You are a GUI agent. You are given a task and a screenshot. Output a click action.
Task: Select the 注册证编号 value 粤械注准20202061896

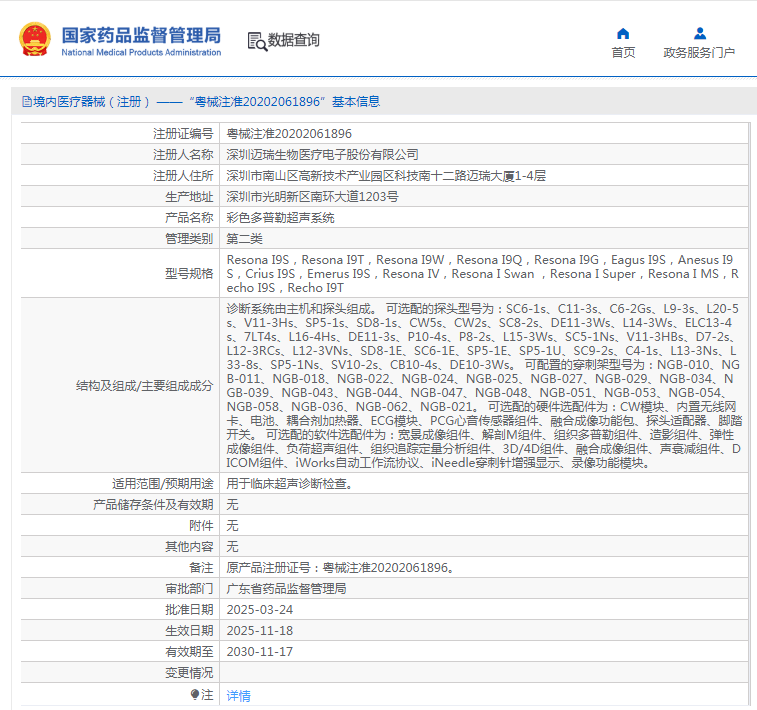(289, 133)
